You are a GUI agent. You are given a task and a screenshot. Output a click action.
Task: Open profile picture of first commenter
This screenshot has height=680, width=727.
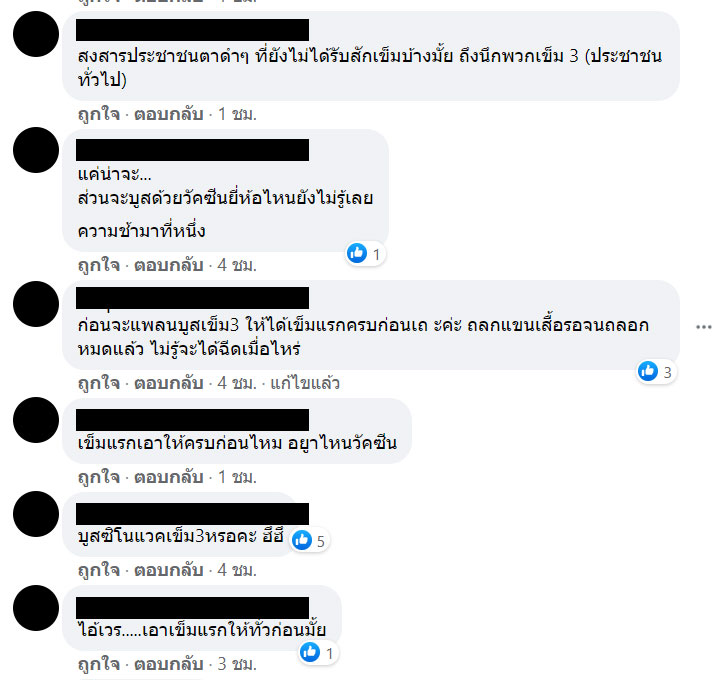point(36,34)
